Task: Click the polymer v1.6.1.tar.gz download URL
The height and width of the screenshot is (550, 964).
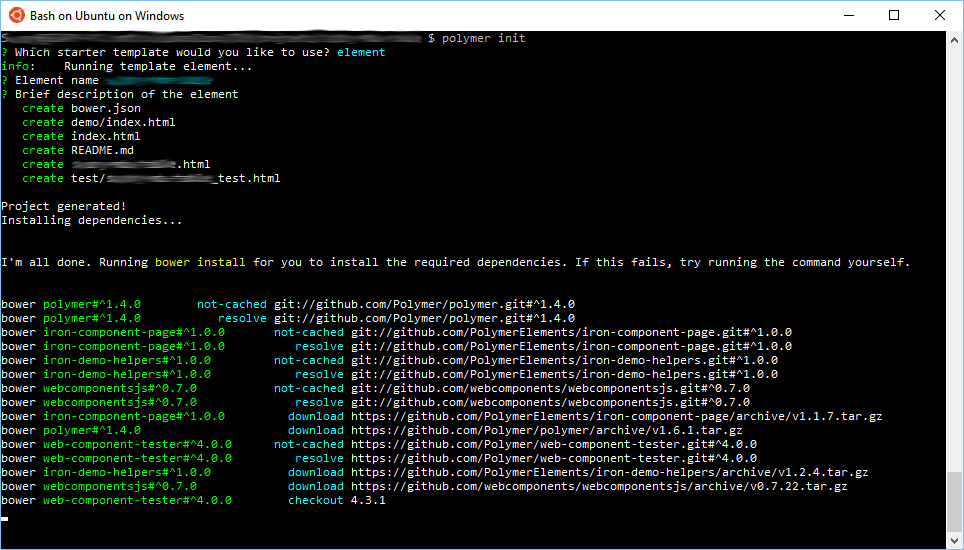Action: 546,430
